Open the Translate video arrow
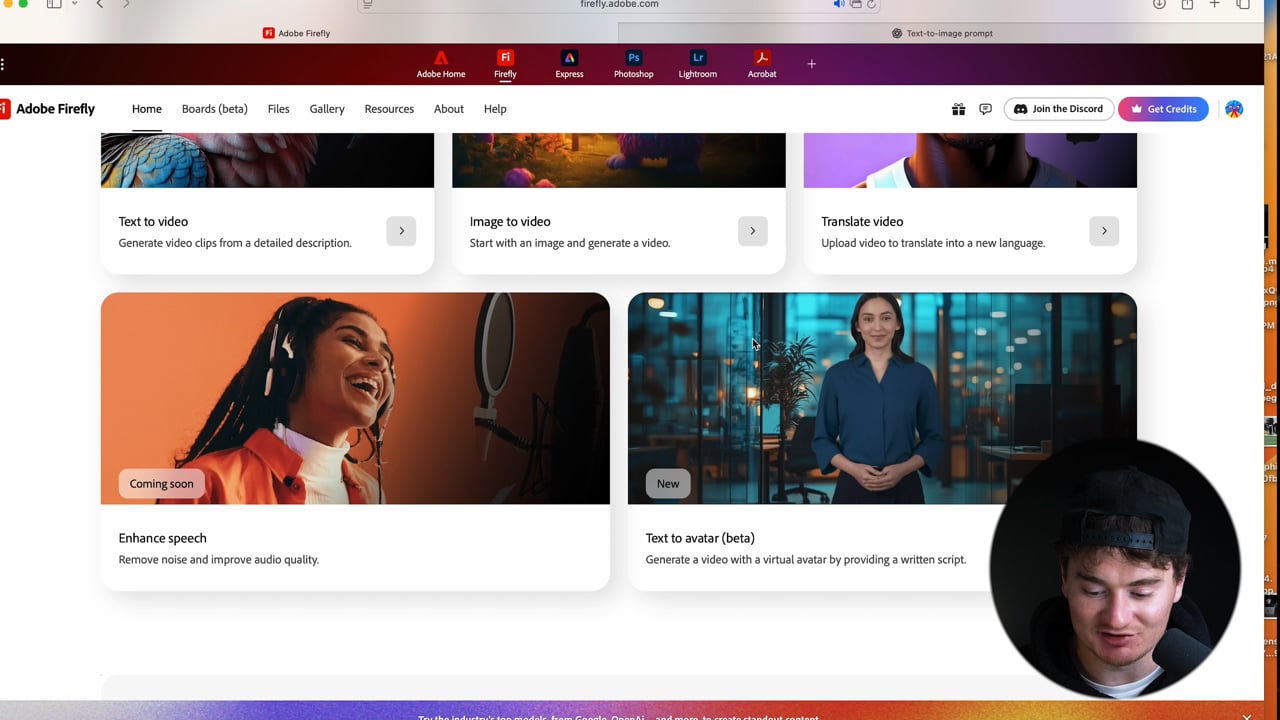Image resolution: width=1280 pixels, height=720 pixels. pos(1103,231)
